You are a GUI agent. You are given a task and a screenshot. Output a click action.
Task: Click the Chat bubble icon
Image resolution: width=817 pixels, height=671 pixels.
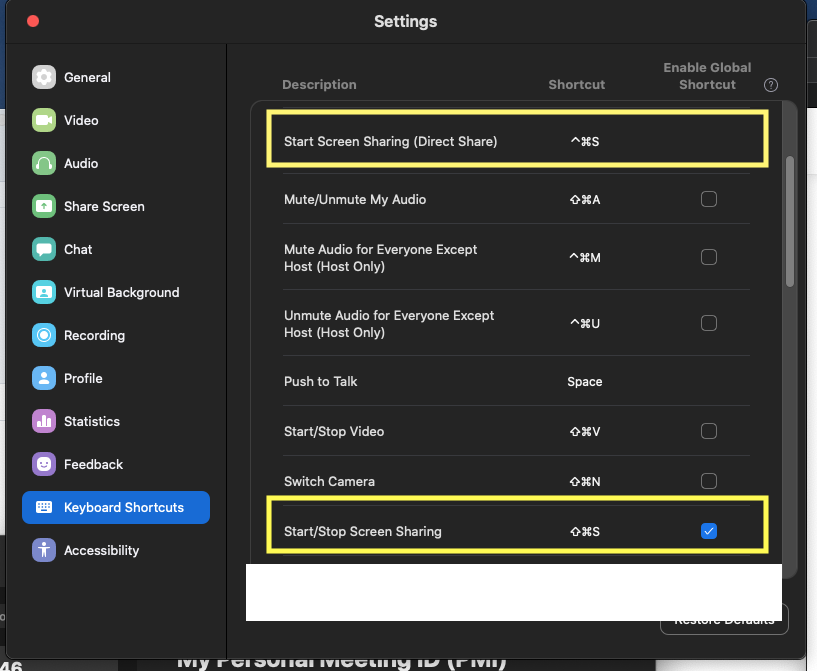coord(44,250)
